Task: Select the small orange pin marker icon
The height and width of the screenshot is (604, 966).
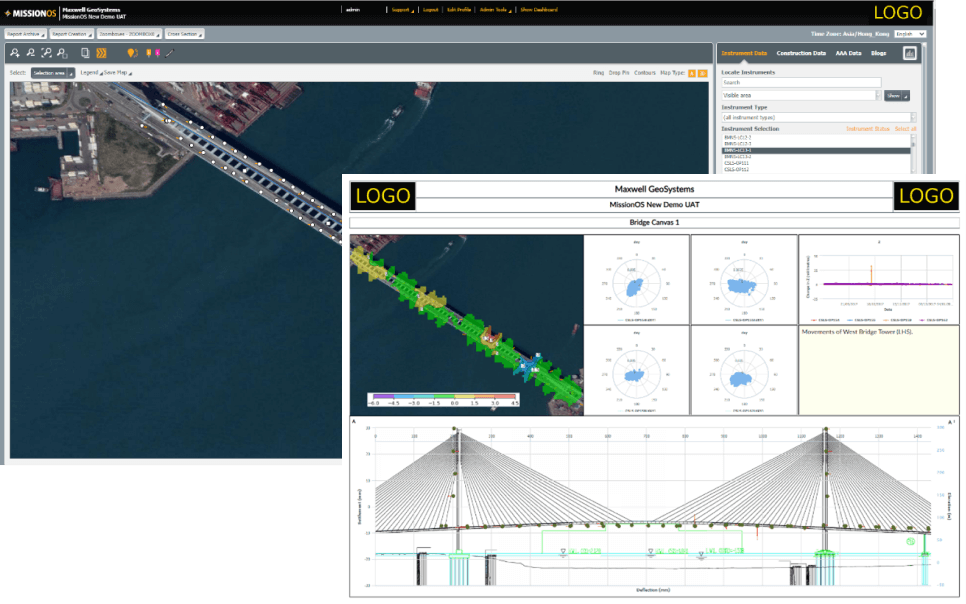Action: (148, 53)
